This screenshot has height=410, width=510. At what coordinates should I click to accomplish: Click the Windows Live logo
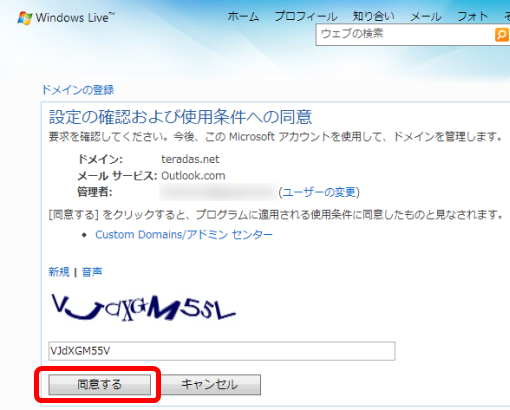point(66,18)
